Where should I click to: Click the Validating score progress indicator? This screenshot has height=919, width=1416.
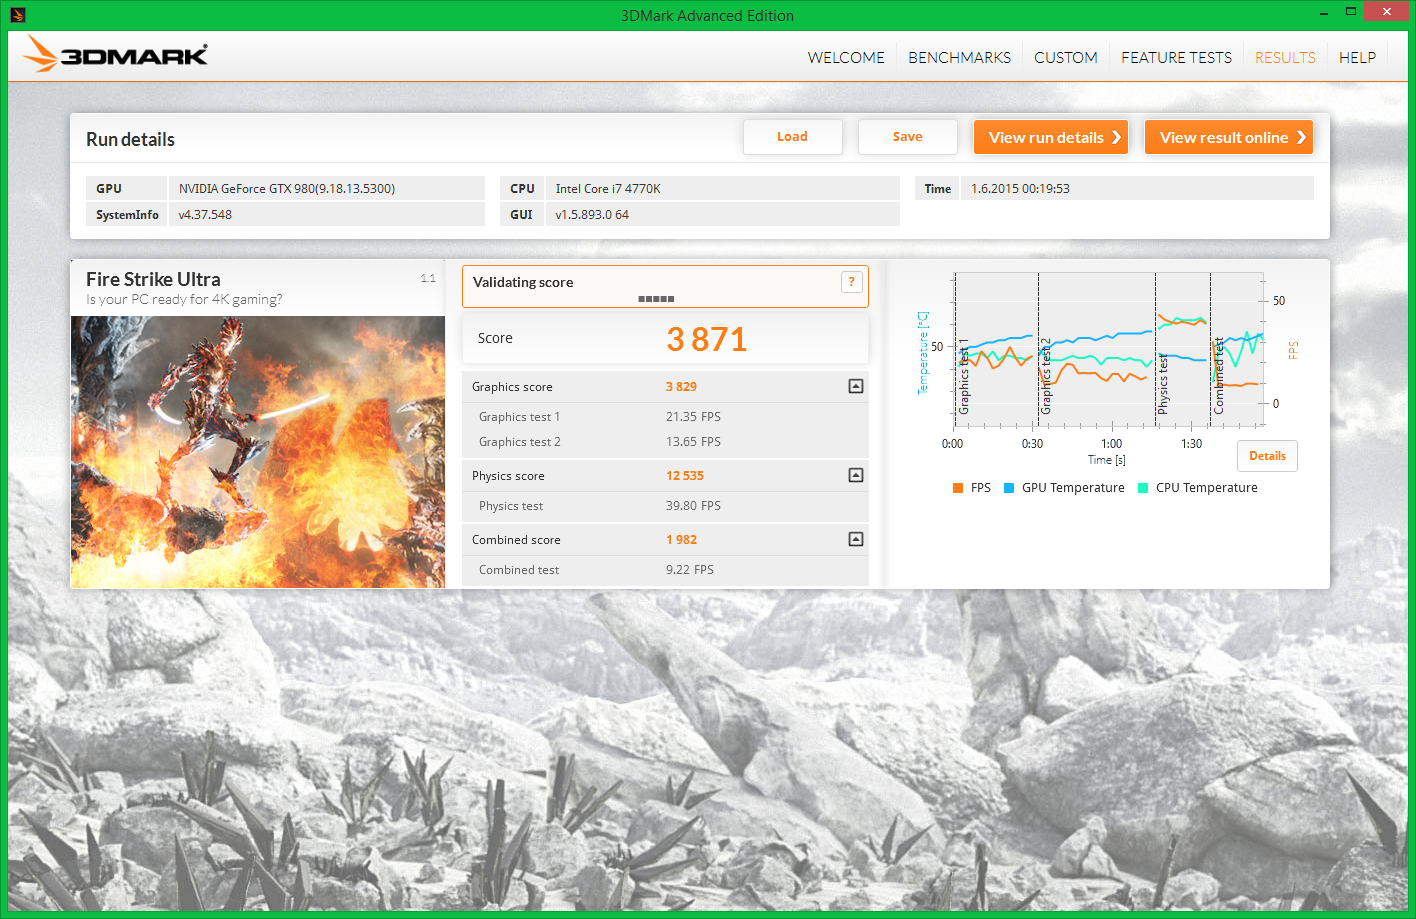click(x=656, y=299)
